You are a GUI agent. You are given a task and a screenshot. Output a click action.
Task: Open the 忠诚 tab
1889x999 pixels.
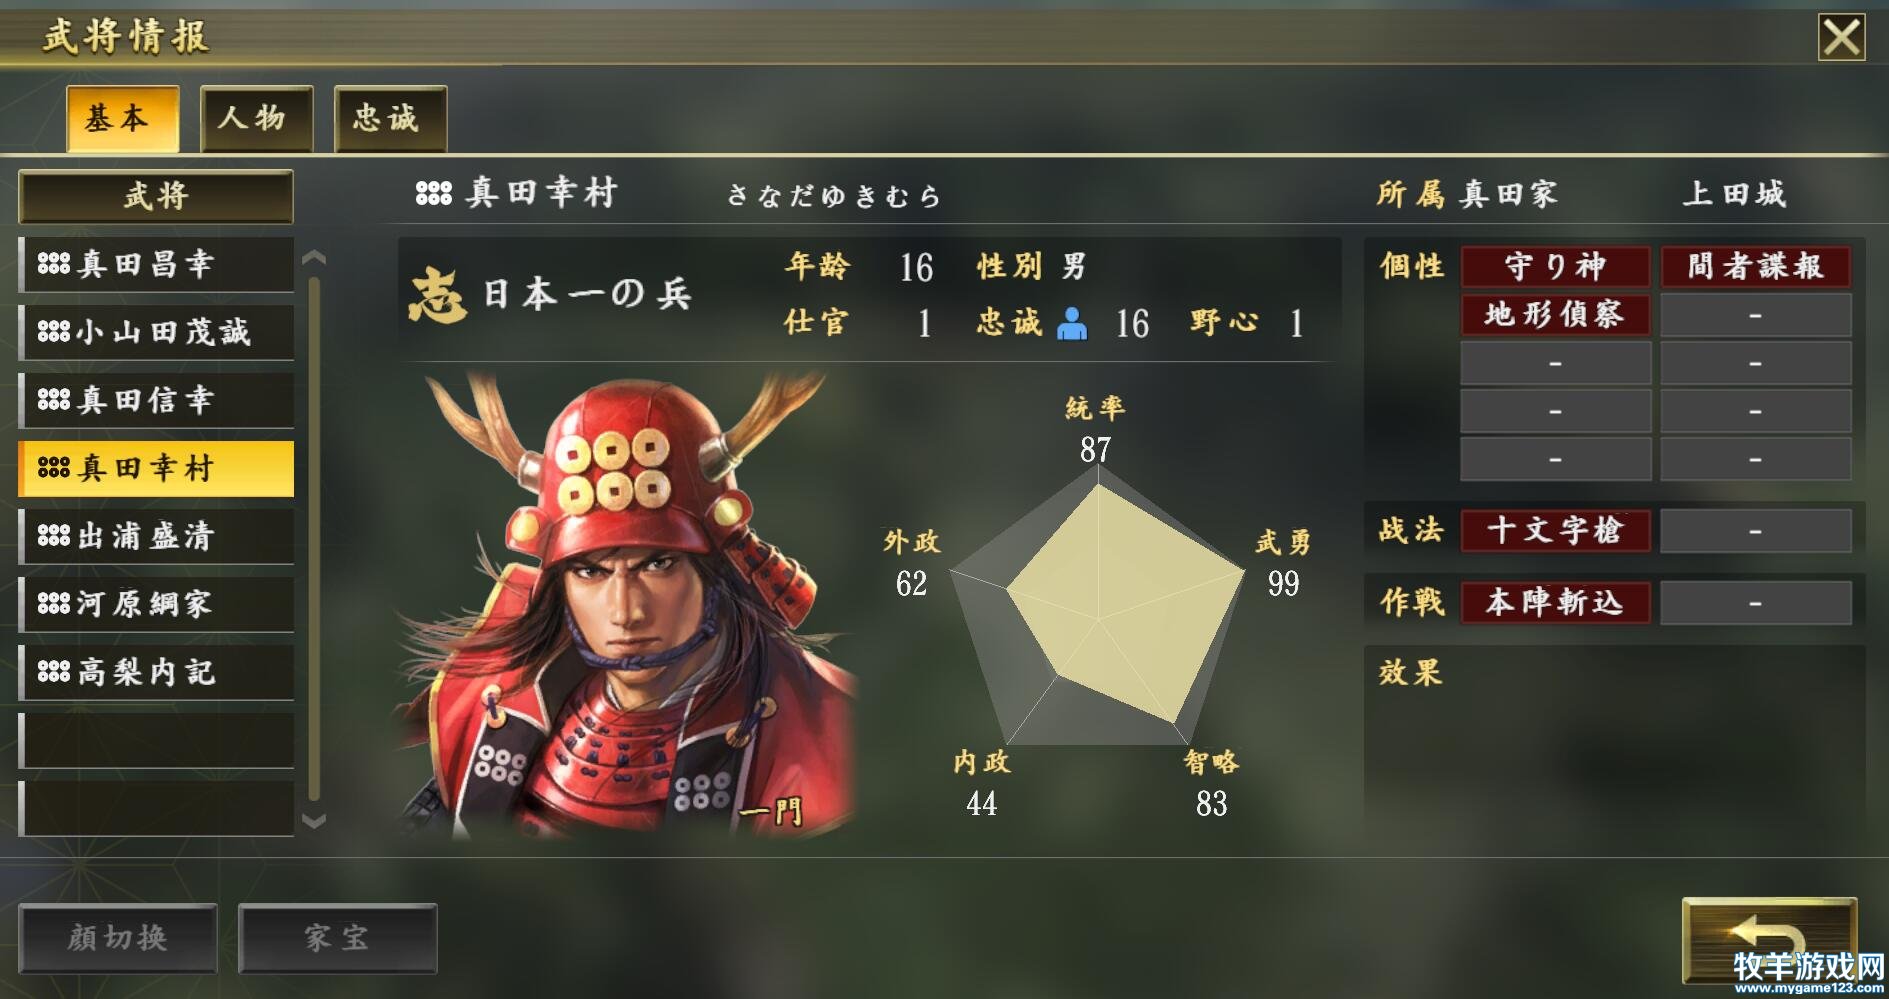390,118
